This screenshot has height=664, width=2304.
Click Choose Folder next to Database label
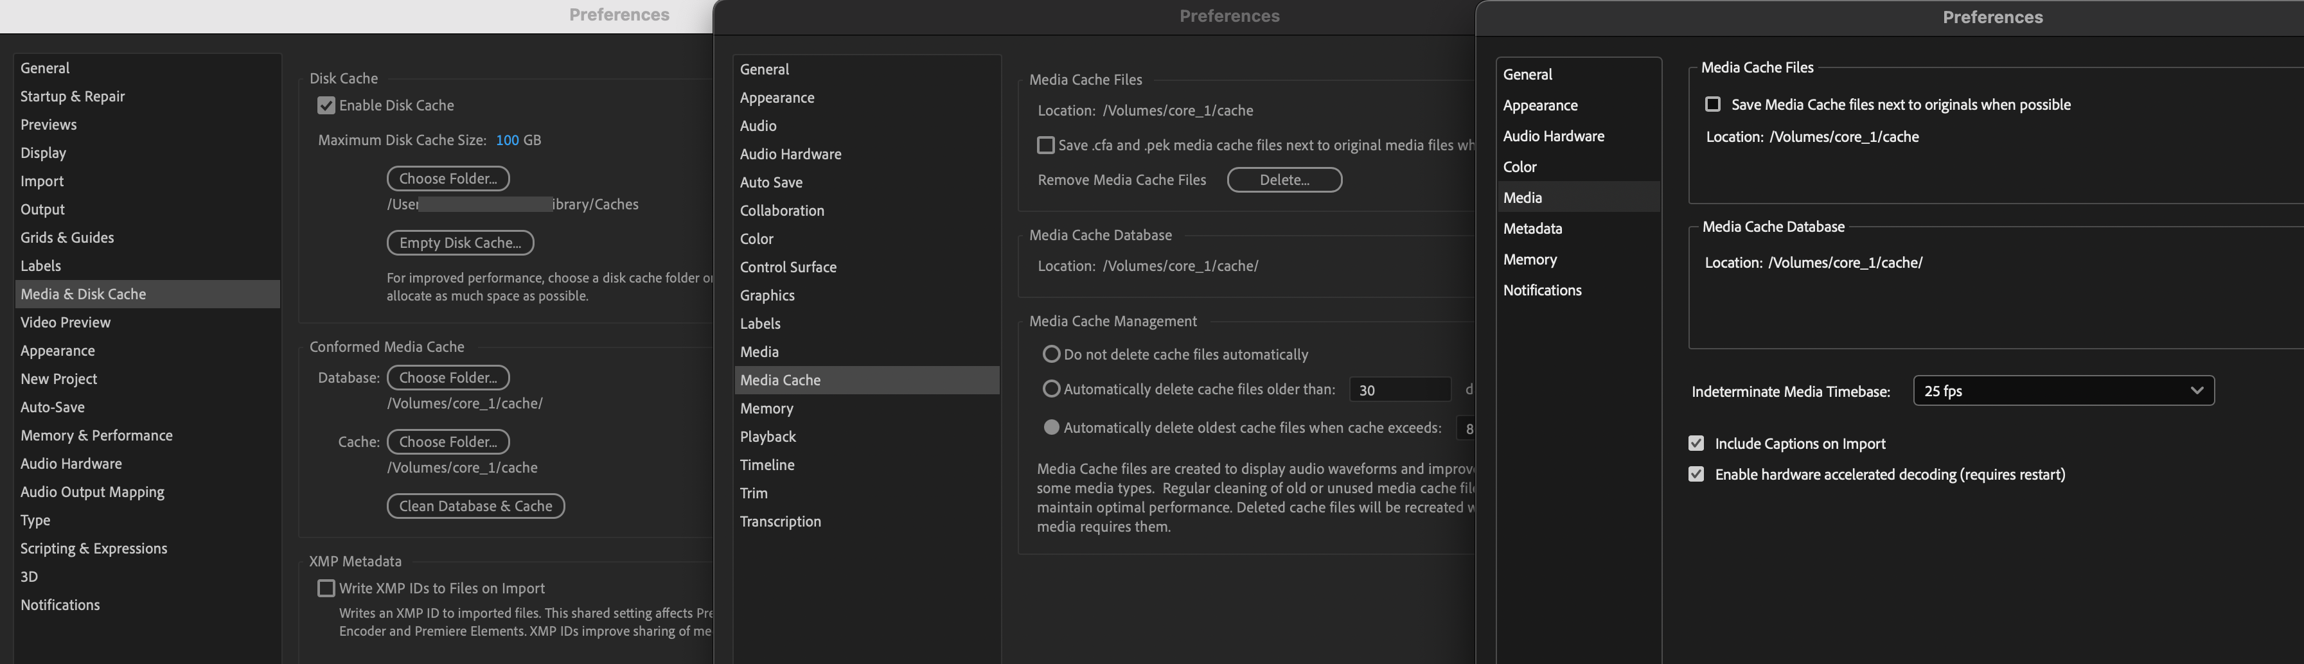(448, 378)
